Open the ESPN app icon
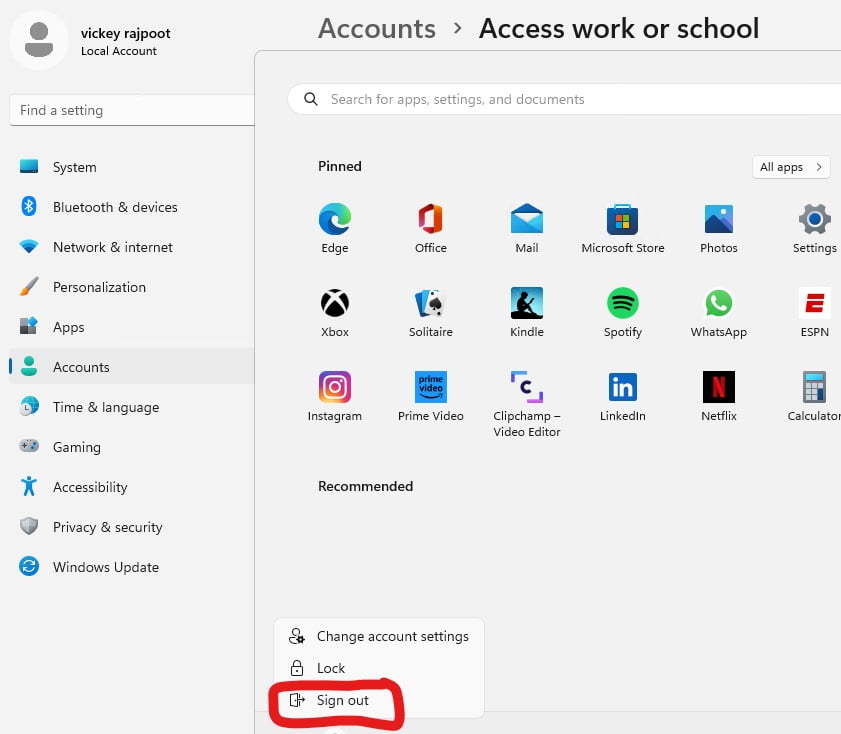The height and width of the screenshot is (734, 841). pyautogui.click(x=815, y=303)
